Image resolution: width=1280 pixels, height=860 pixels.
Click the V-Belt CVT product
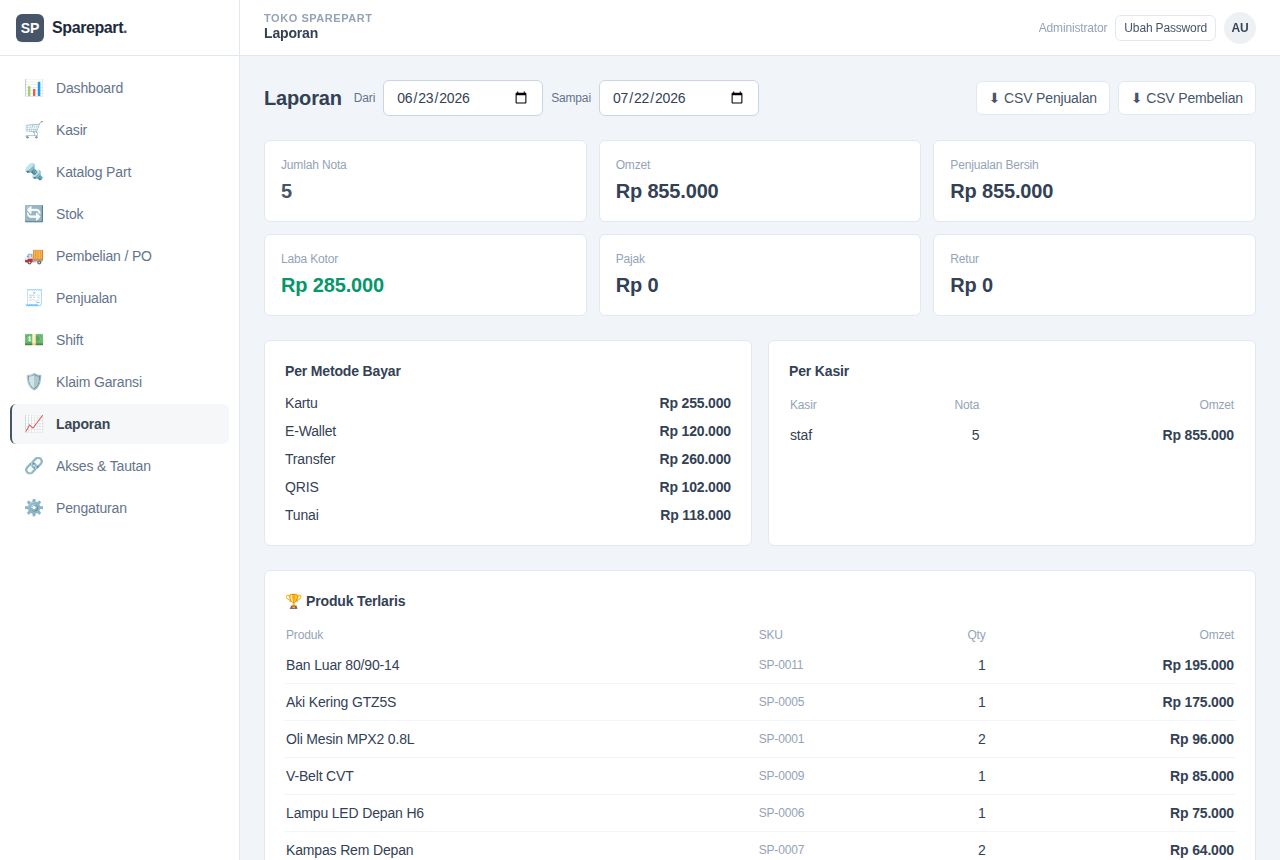coord(320,776)
